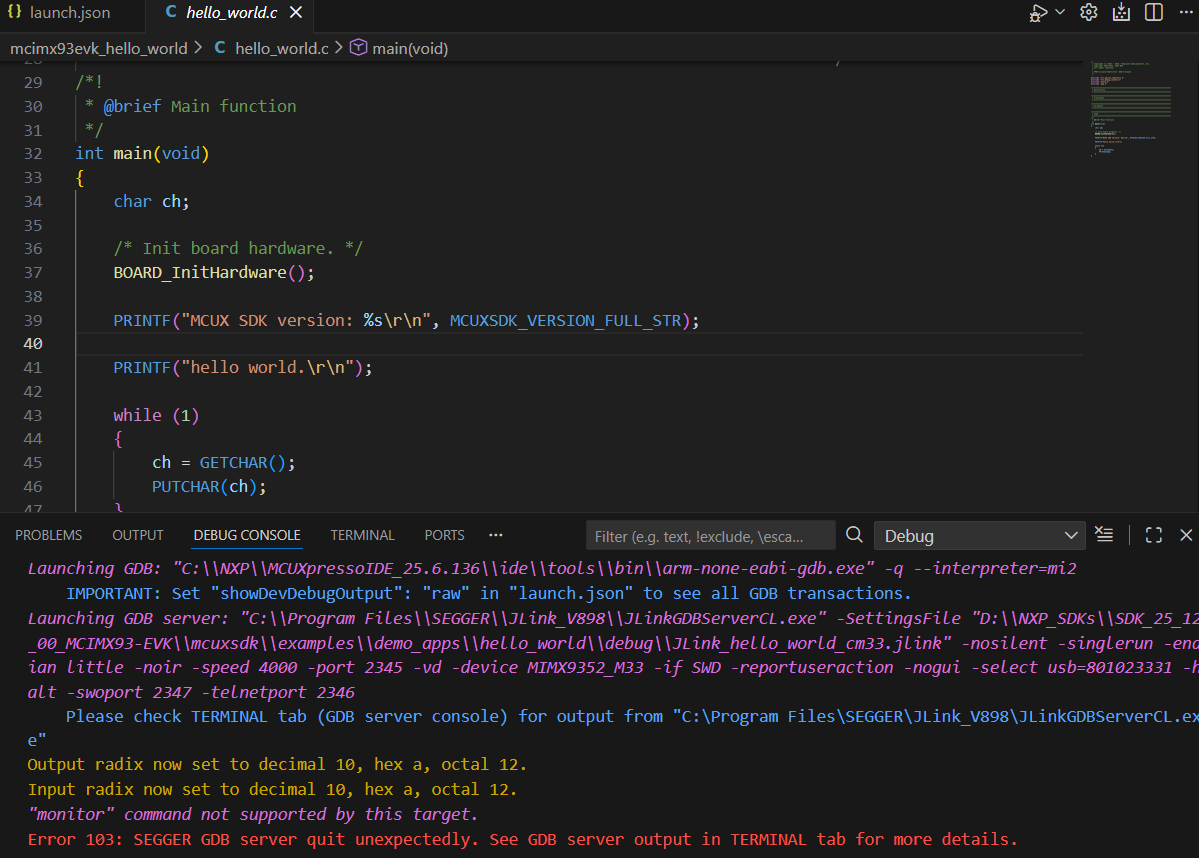Click the JSON braces icon on launch.json tab
This screenshot has width=1199, height=858.
(15, 12)
